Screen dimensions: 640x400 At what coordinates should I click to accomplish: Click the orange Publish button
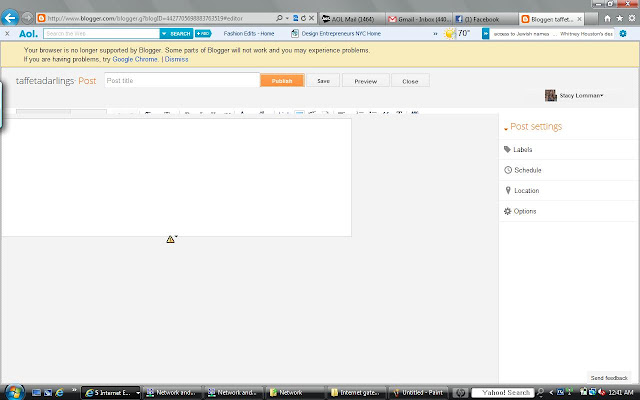[282, 80]
